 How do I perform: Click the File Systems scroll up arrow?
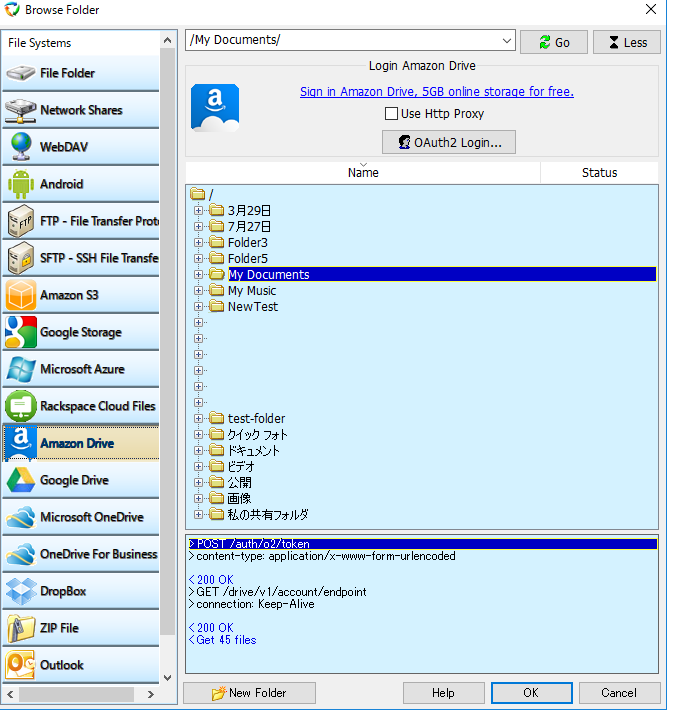pyautogui.click(x=168, y=41)
